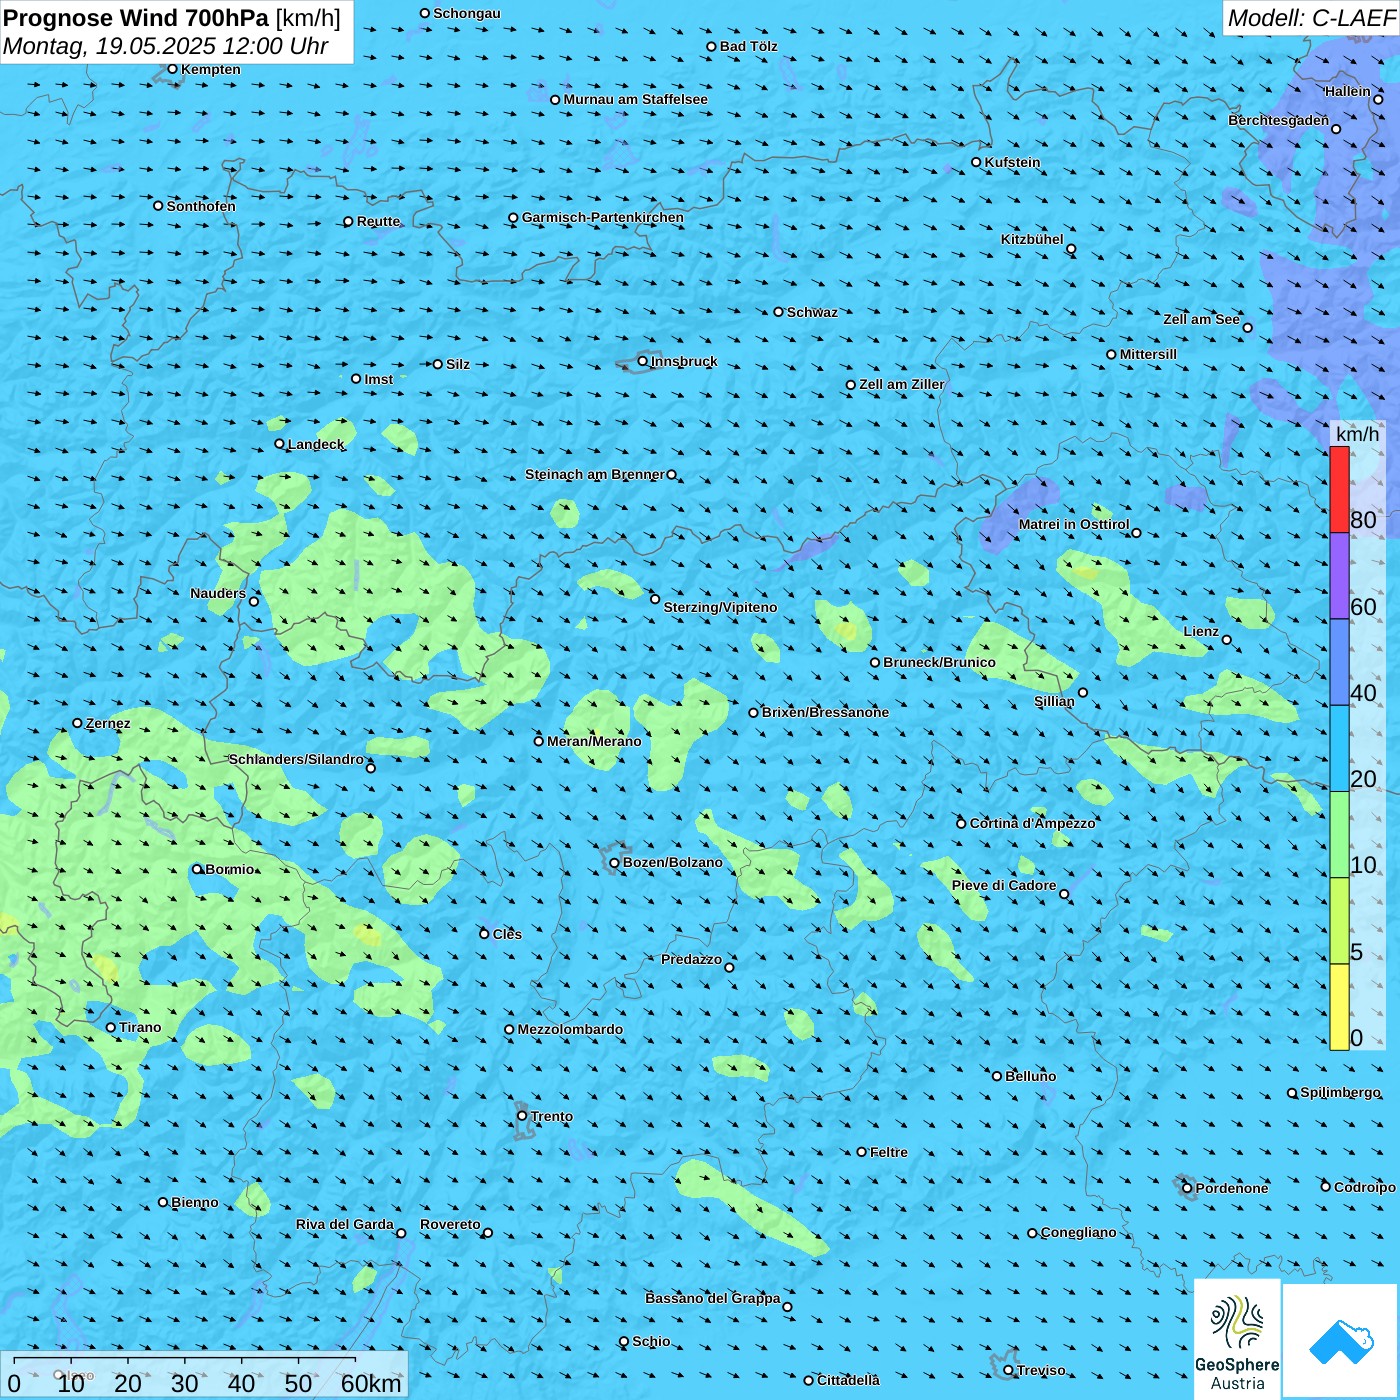Click the 'Bruneck/Brunico' label

pos(939,662)
